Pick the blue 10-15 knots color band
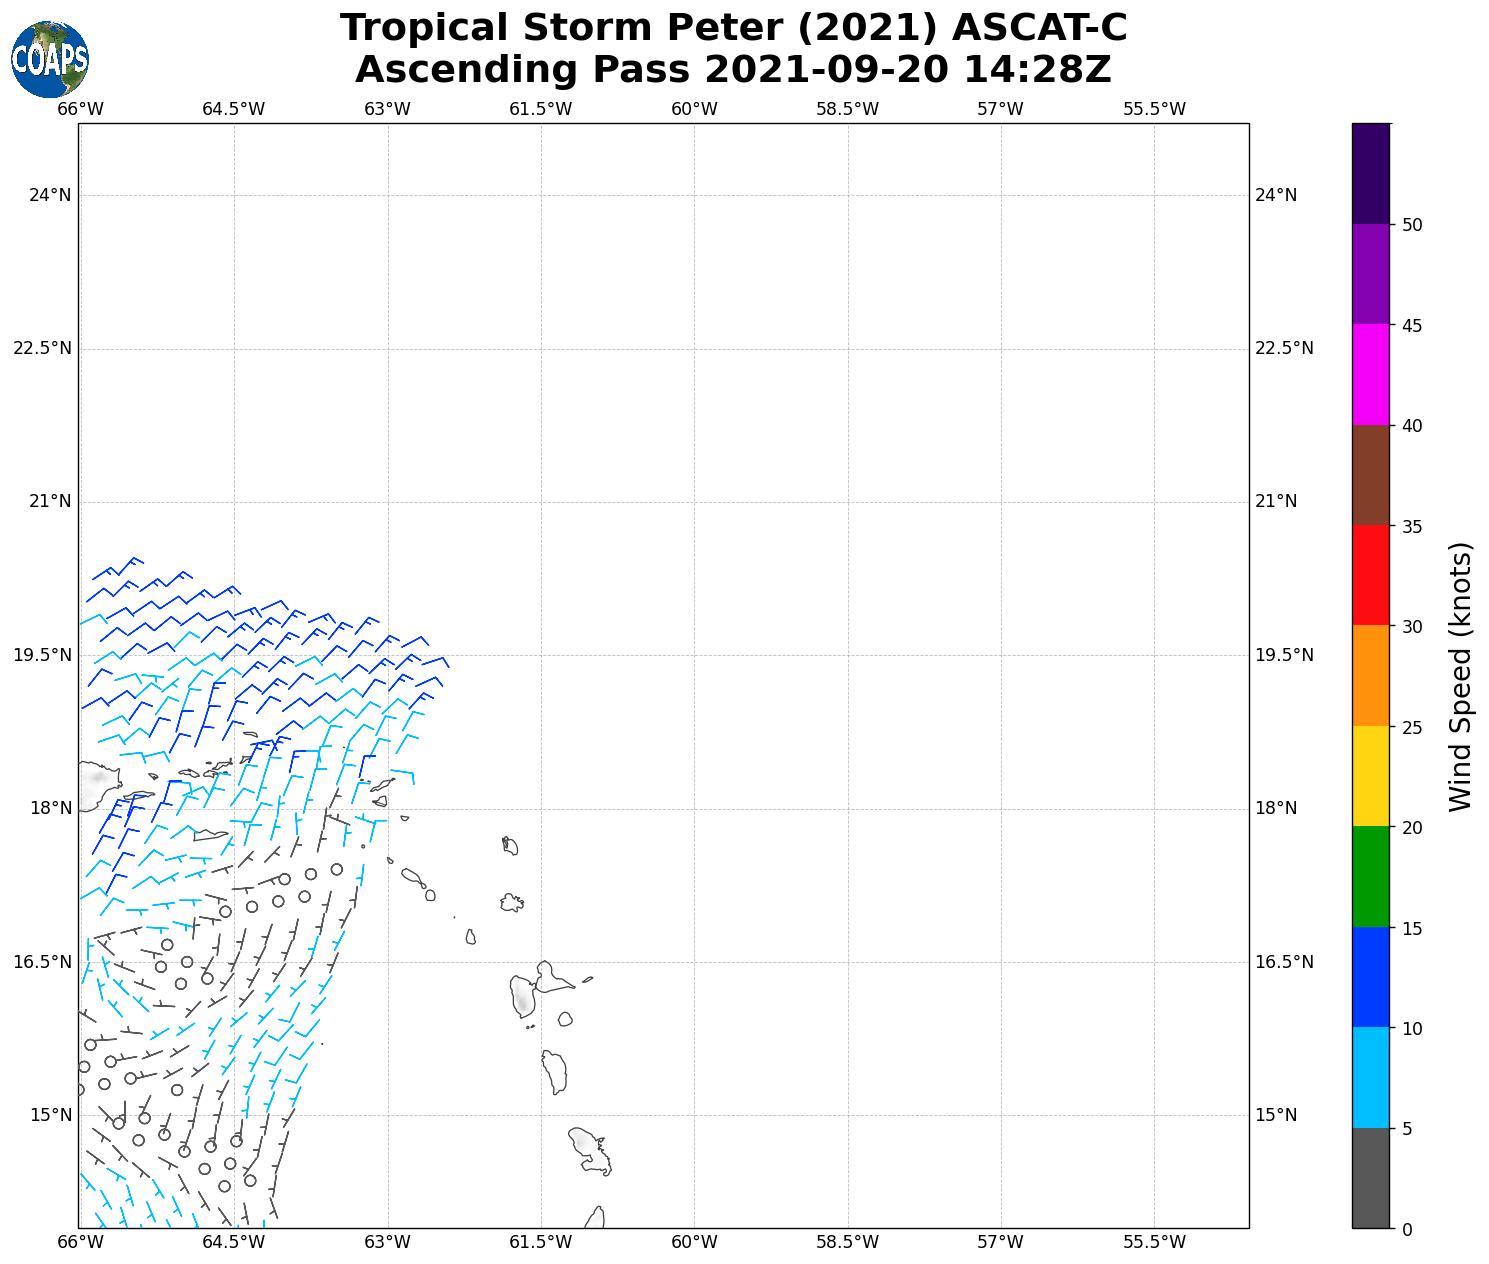The image size is (1489, 1264). click(1370, 977)
